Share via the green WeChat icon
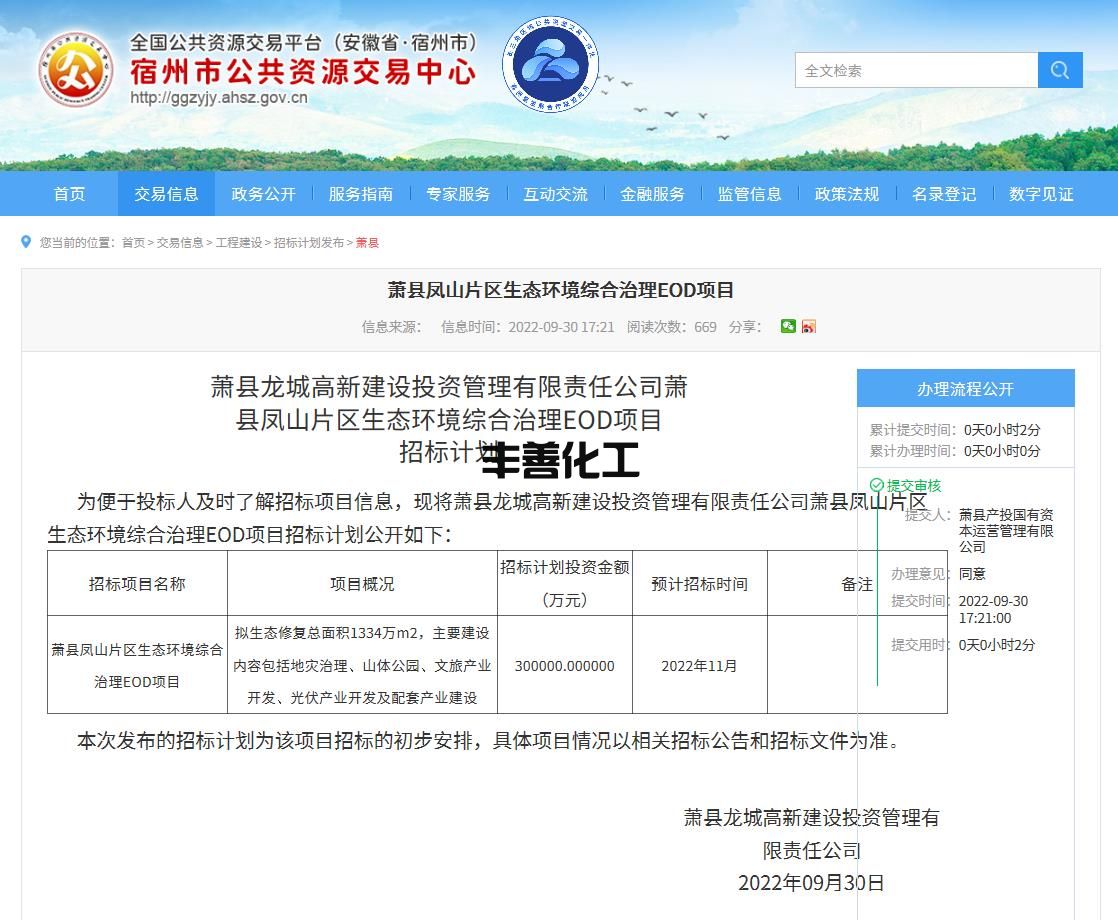Viewport: 1118px width, 920px height. (x=788, y=326)
